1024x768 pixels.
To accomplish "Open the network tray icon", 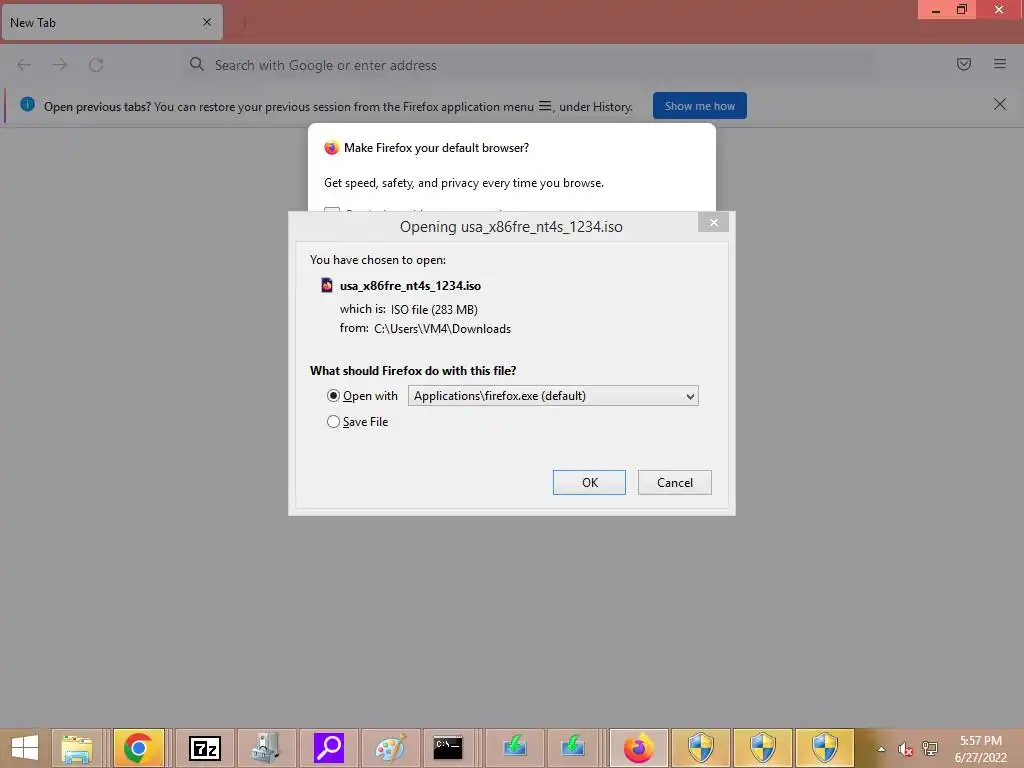I will [930, 749].
